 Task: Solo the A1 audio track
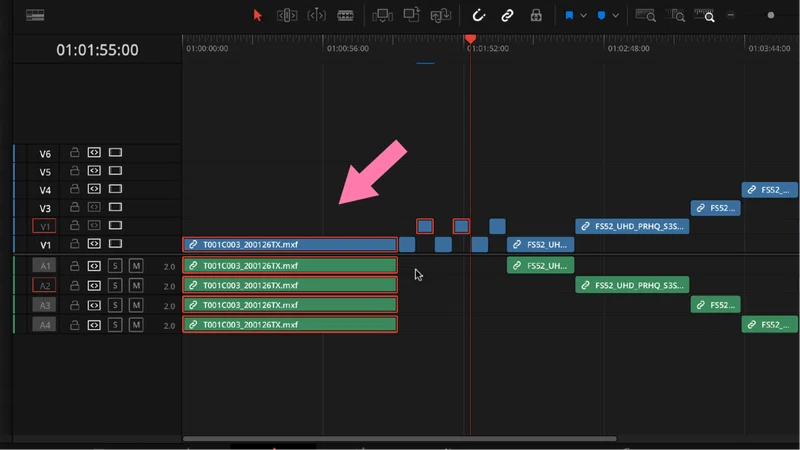click(115, 266)
